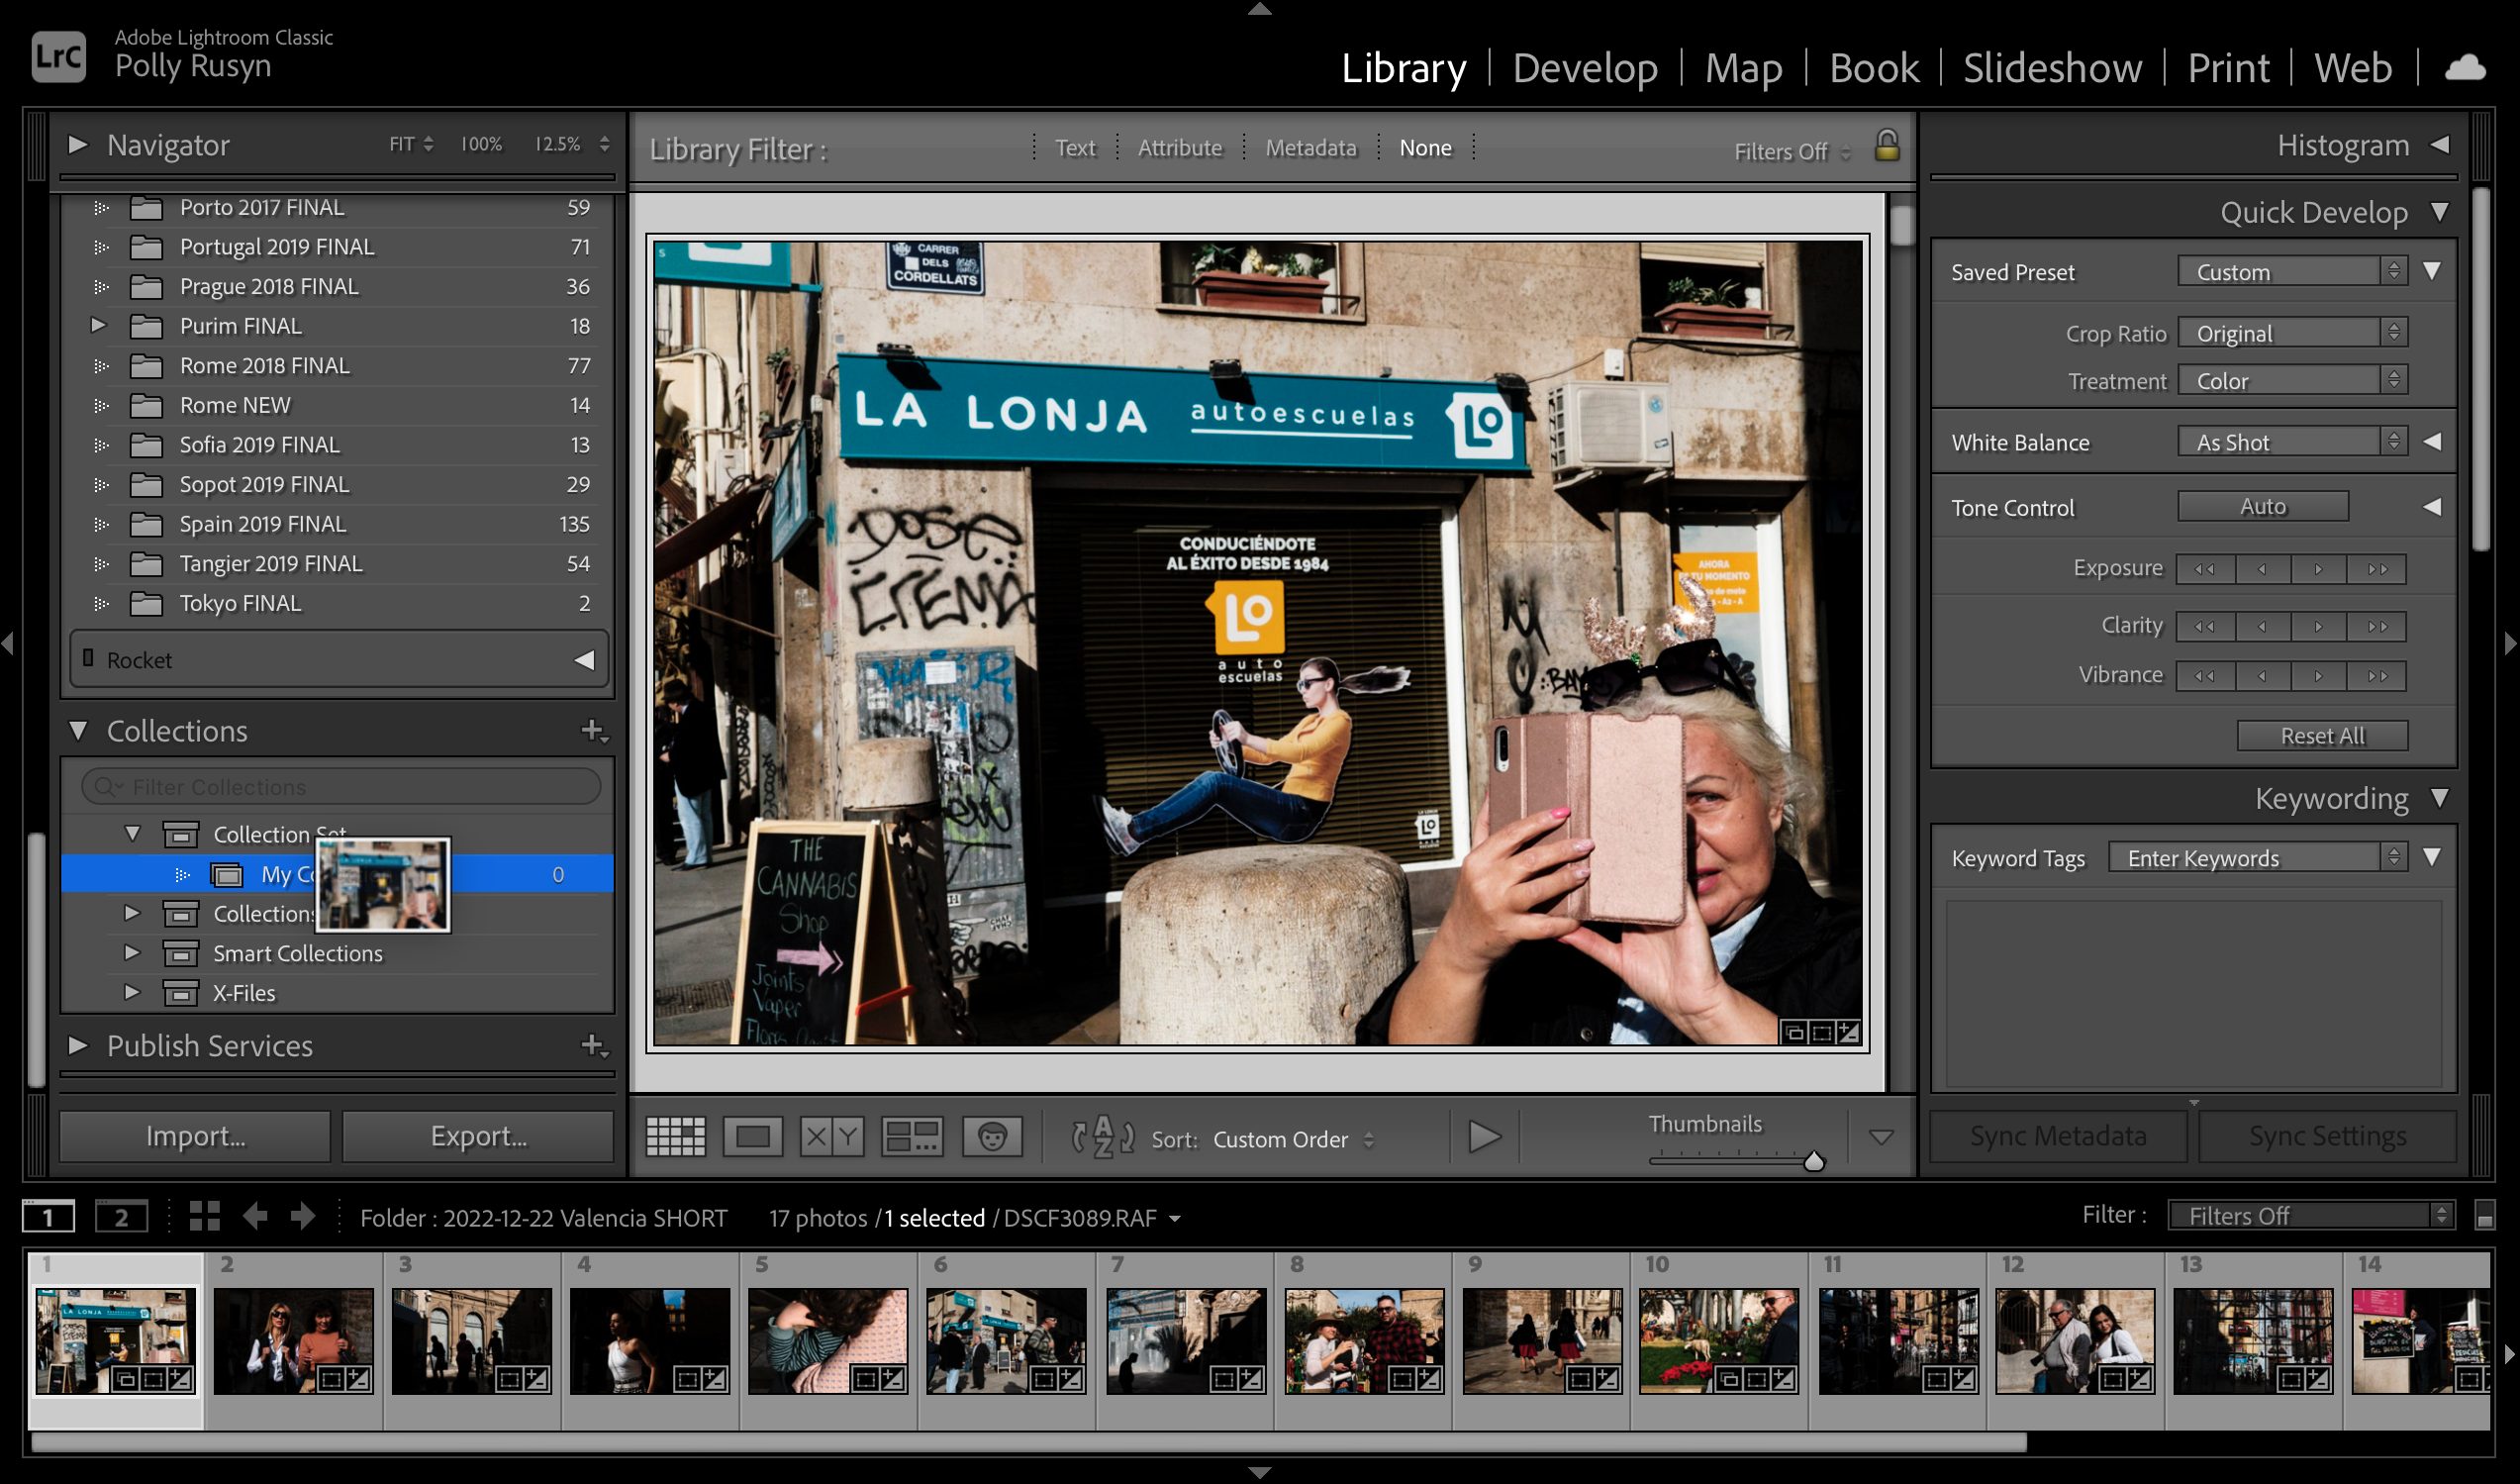The image size is (2520, 1484).
Task: Expand the Smart Collections set
Action: (x=131, y=953)
